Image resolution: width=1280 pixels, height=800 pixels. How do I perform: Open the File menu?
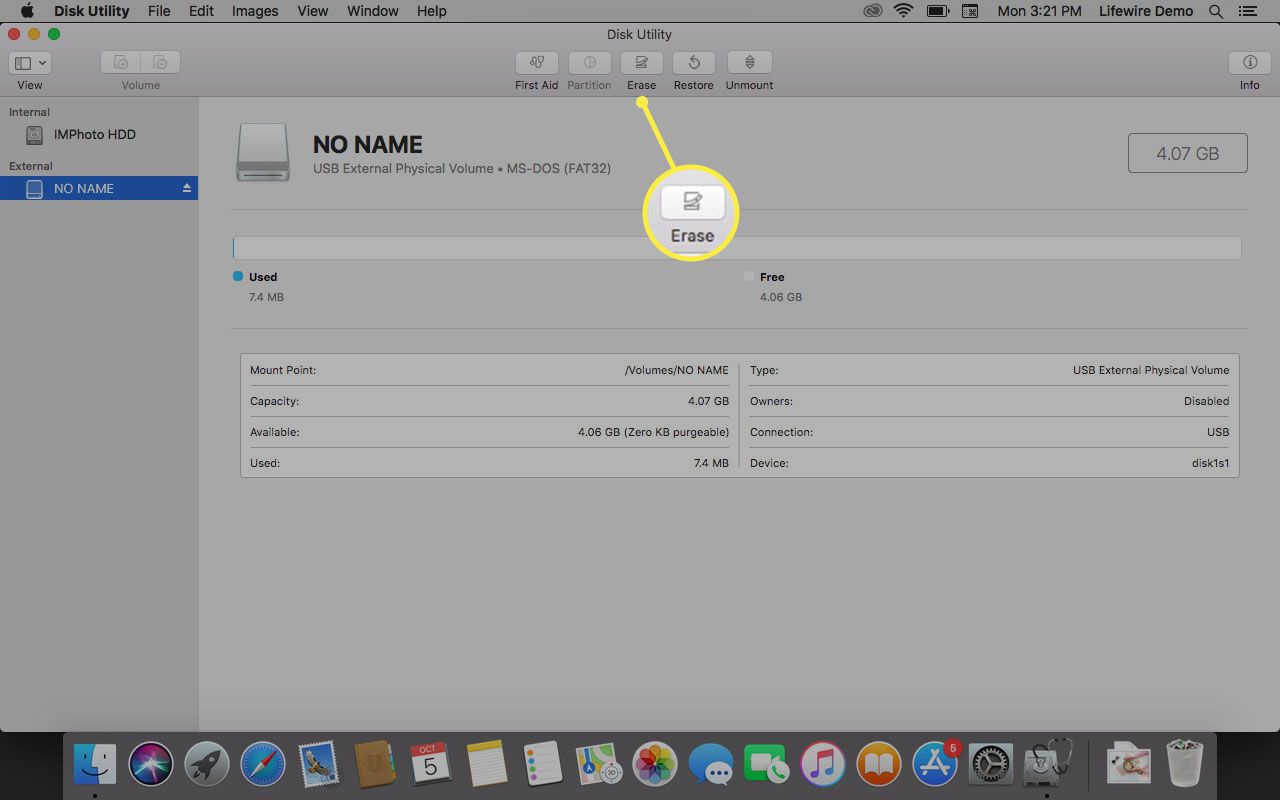(x=158, y=11)
